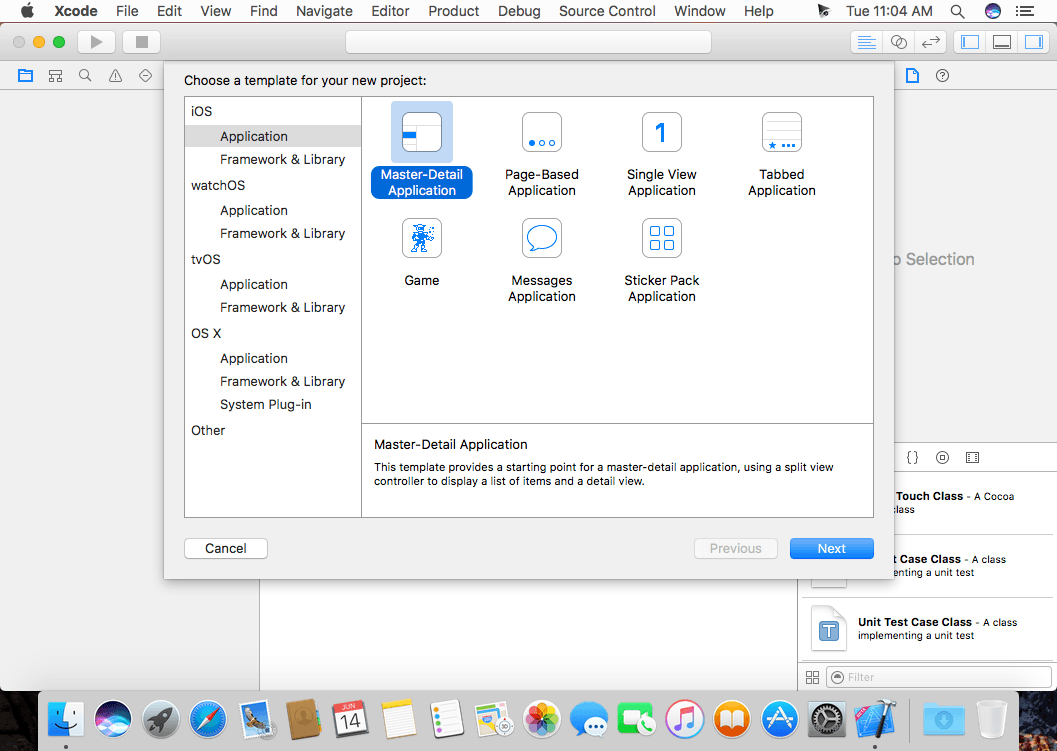Show the Assistant editor

pos(899,42)
